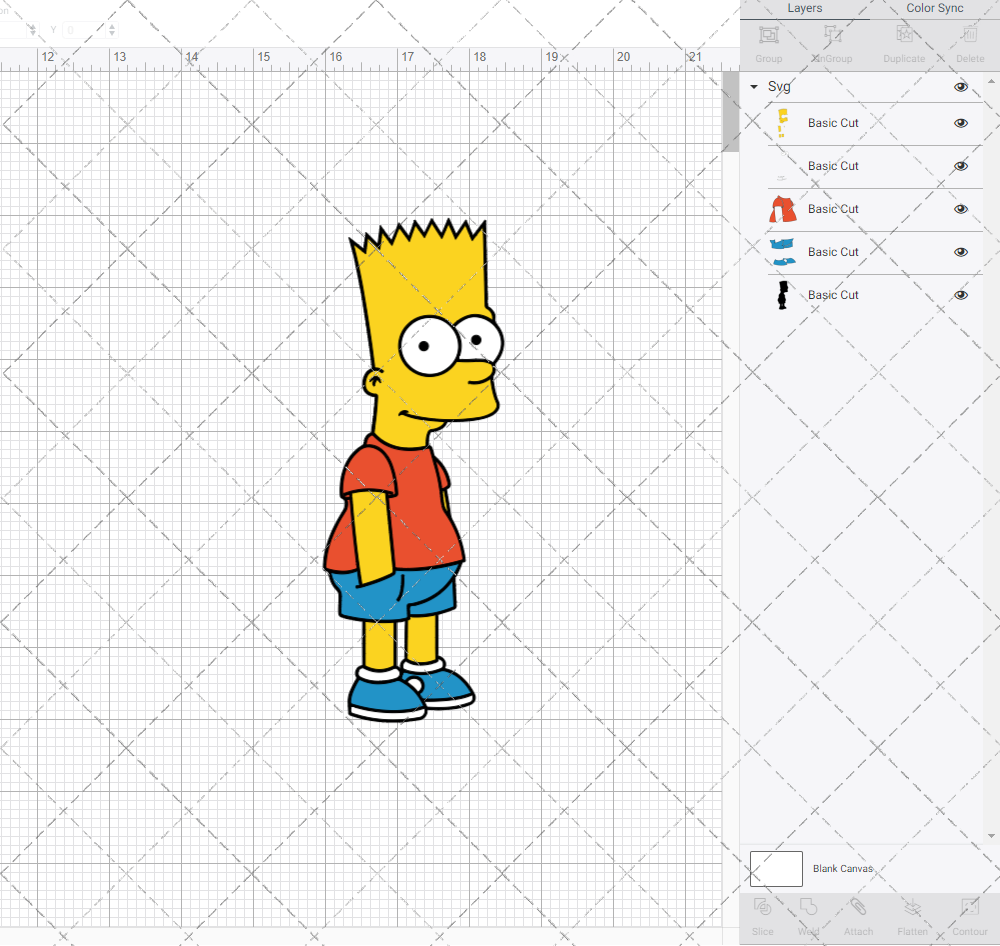The image size is (1000, 946).
Task: Collapse the Svg group
Action: (754, 87)
